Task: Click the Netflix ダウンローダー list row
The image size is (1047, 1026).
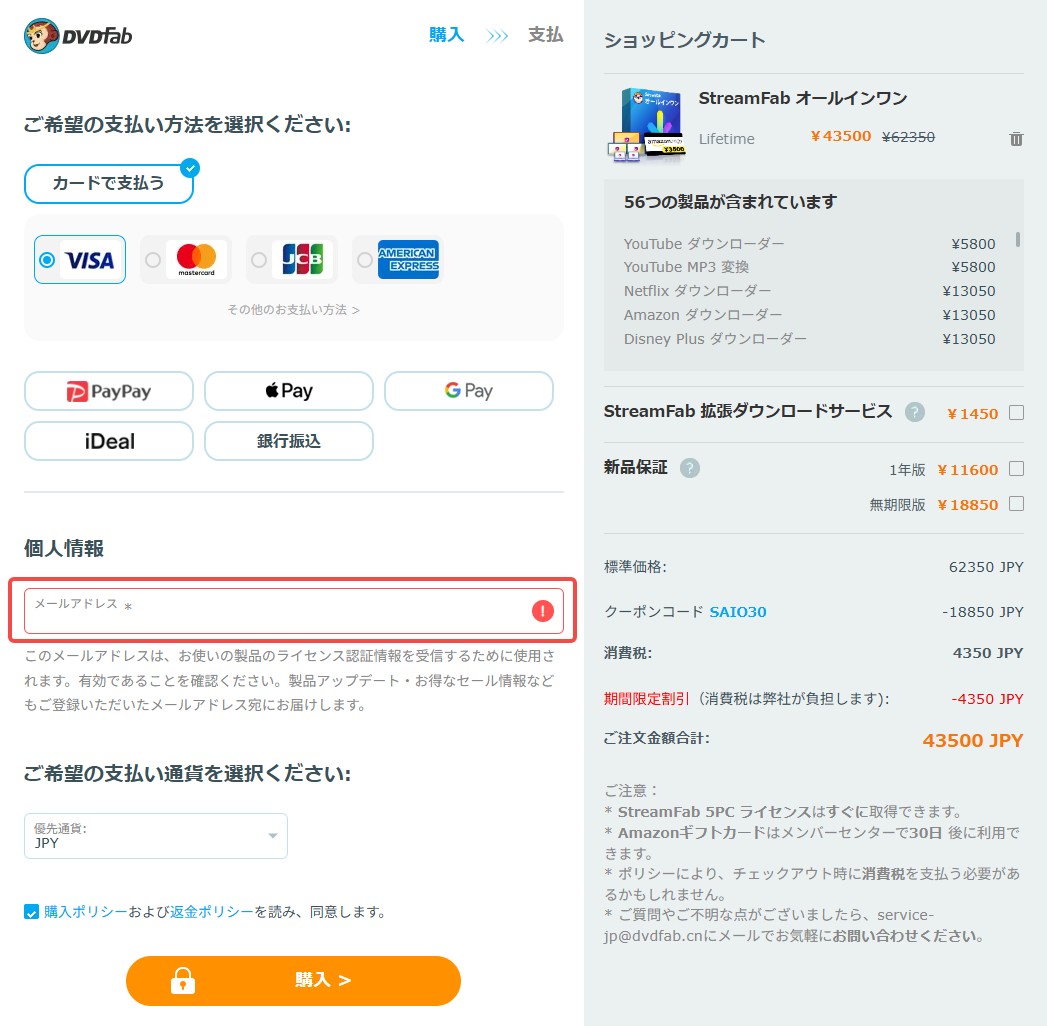Action: pos(809,291)
